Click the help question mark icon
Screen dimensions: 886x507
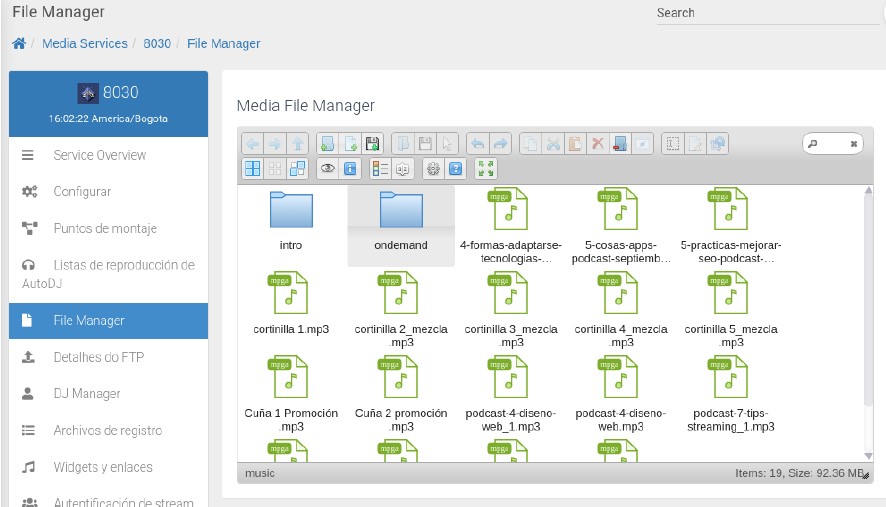click(x=455, y=169)
